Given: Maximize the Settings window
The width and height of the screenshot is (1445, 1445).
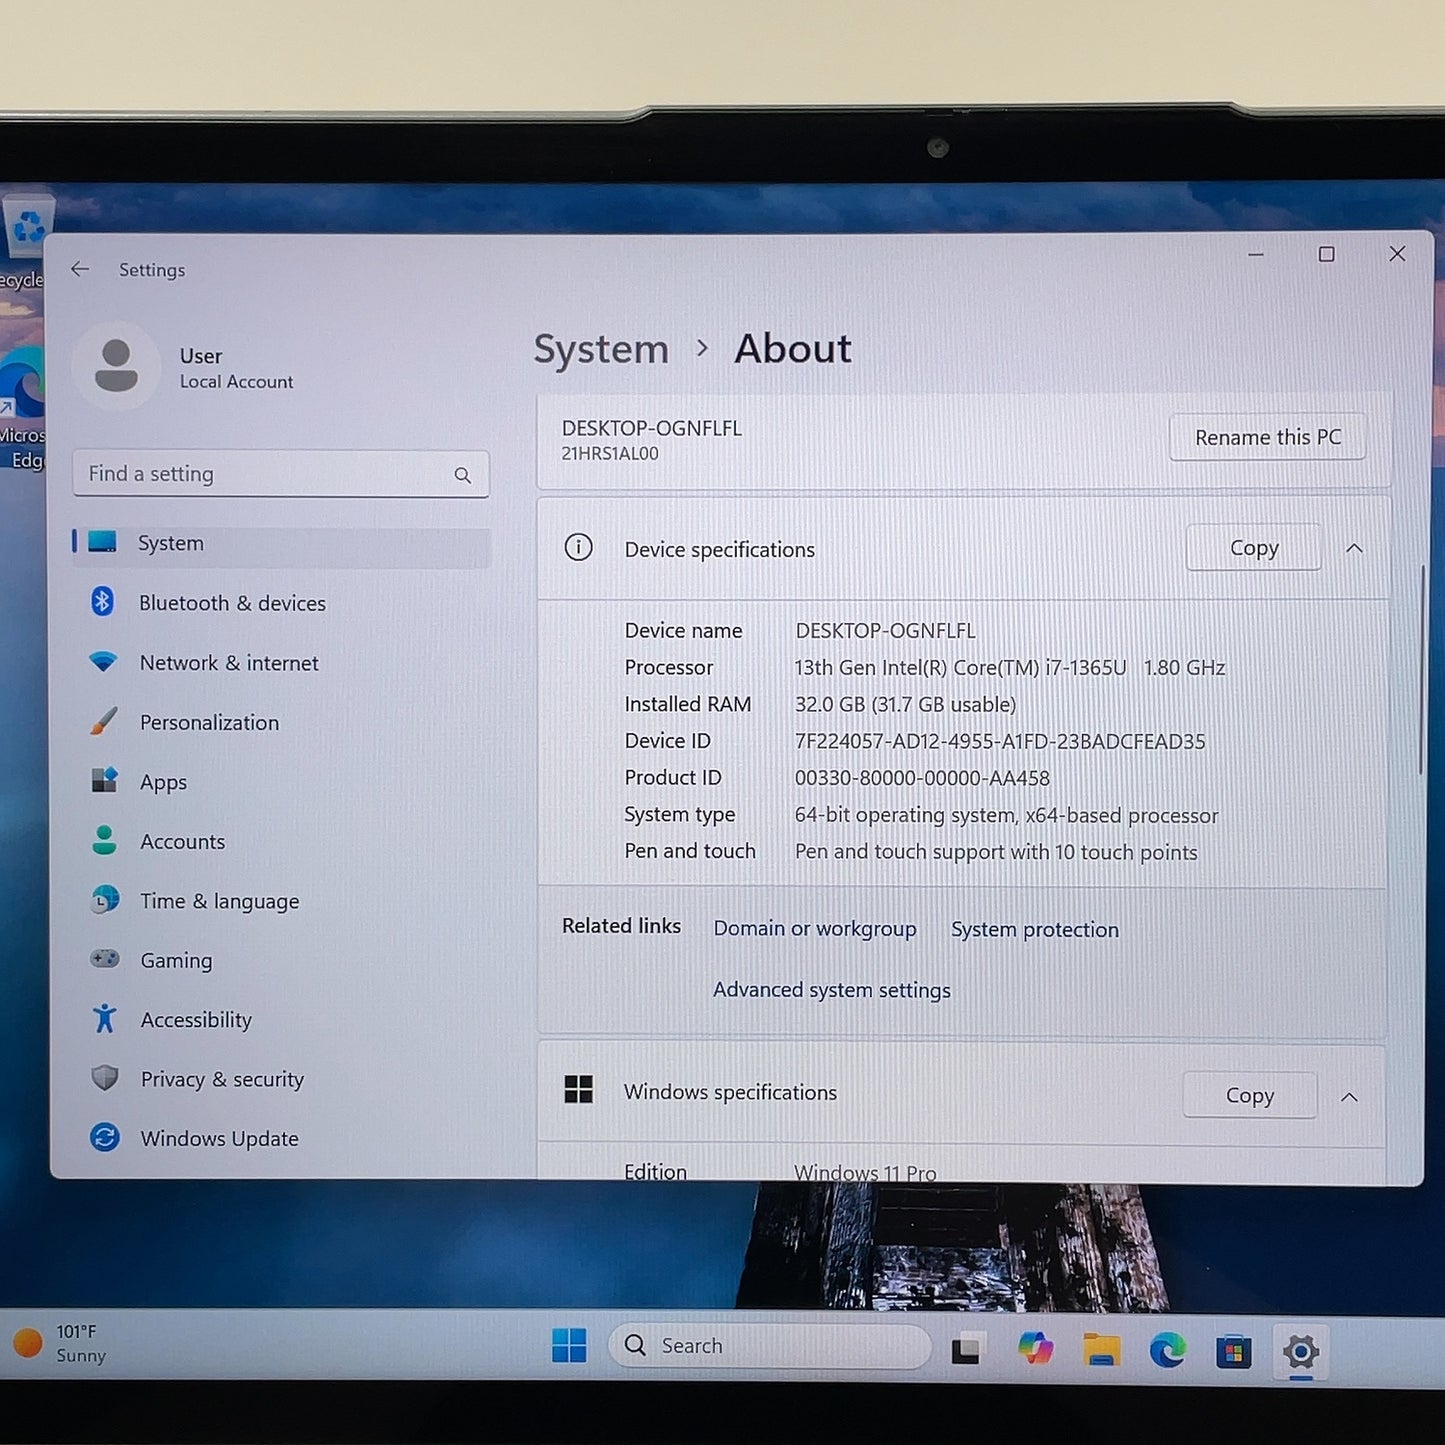Looking at the screenshot, I should coord(1326,255).
